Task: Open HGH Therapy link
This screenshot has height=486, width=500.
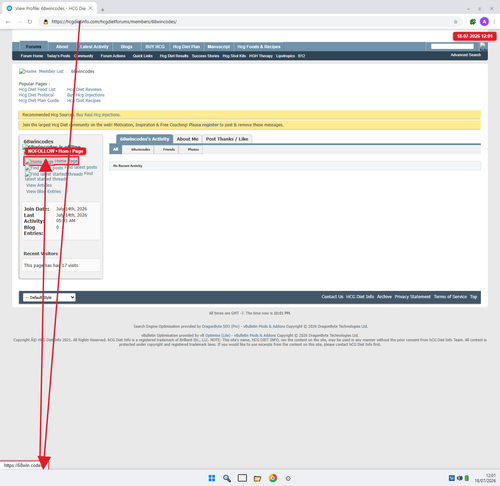Action: 261,56
